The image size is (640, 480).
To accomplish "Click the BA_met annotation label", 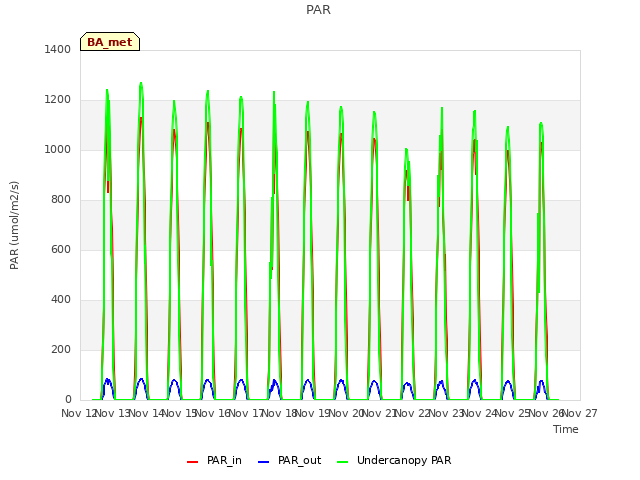I will coord(110,42).
